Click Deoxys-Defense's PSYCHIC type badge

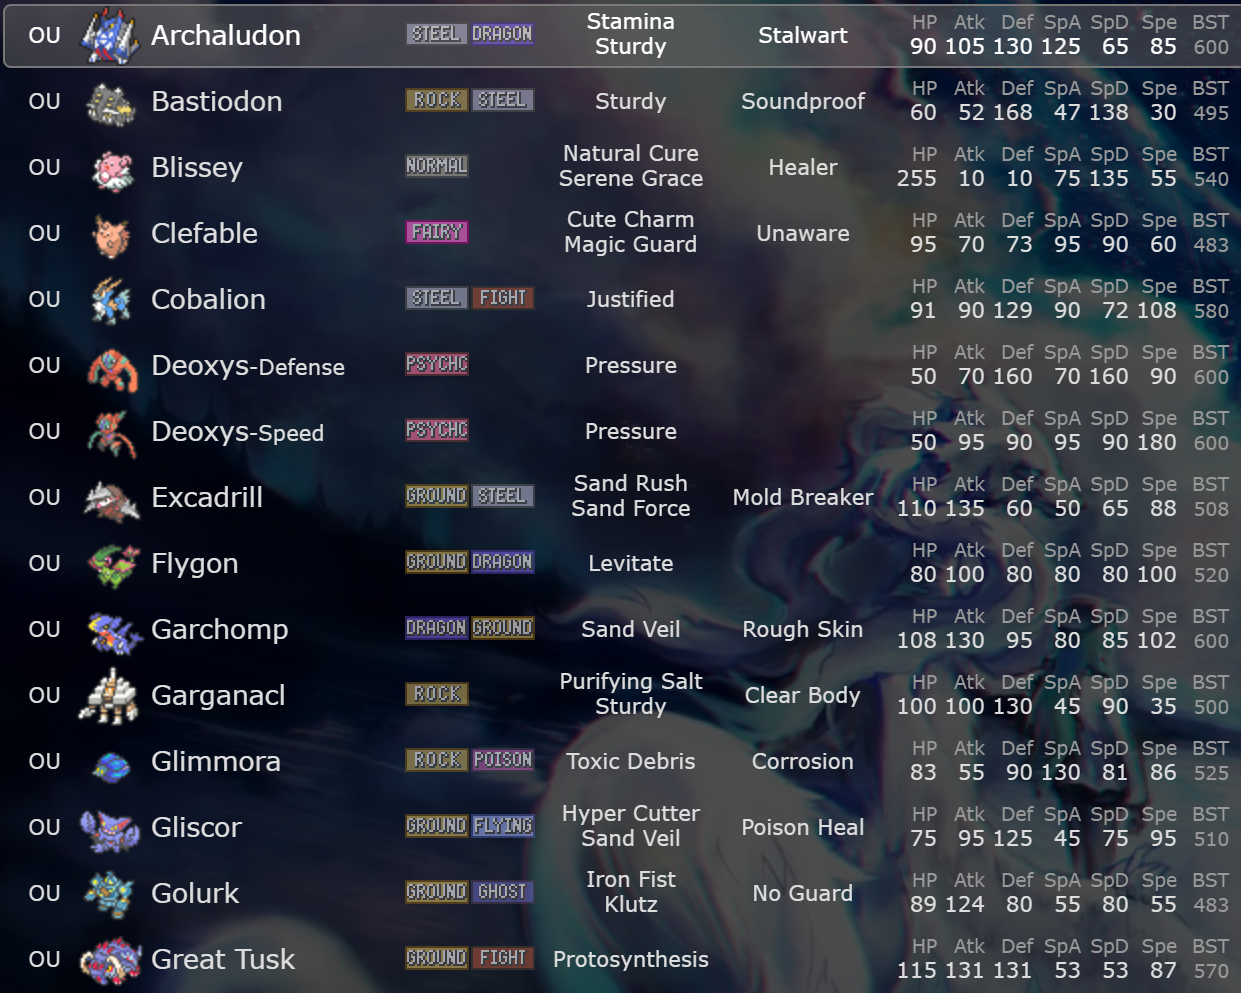click(x=437, y=364)
